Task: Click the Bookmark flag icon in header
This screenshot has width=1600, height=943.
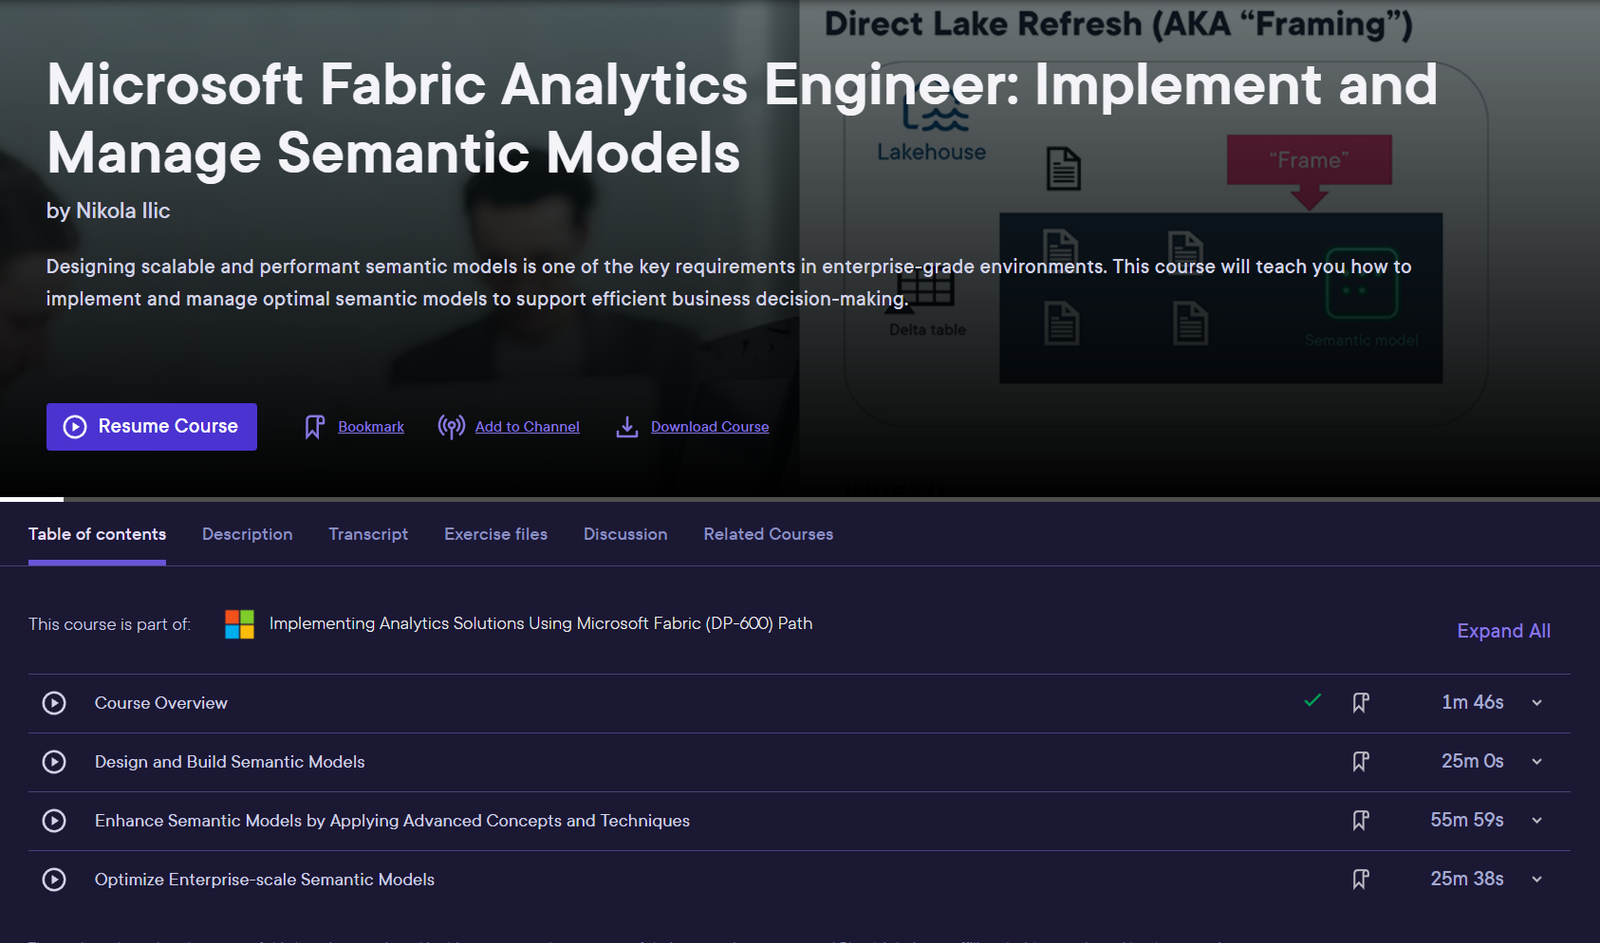Action: pos(314,427)
